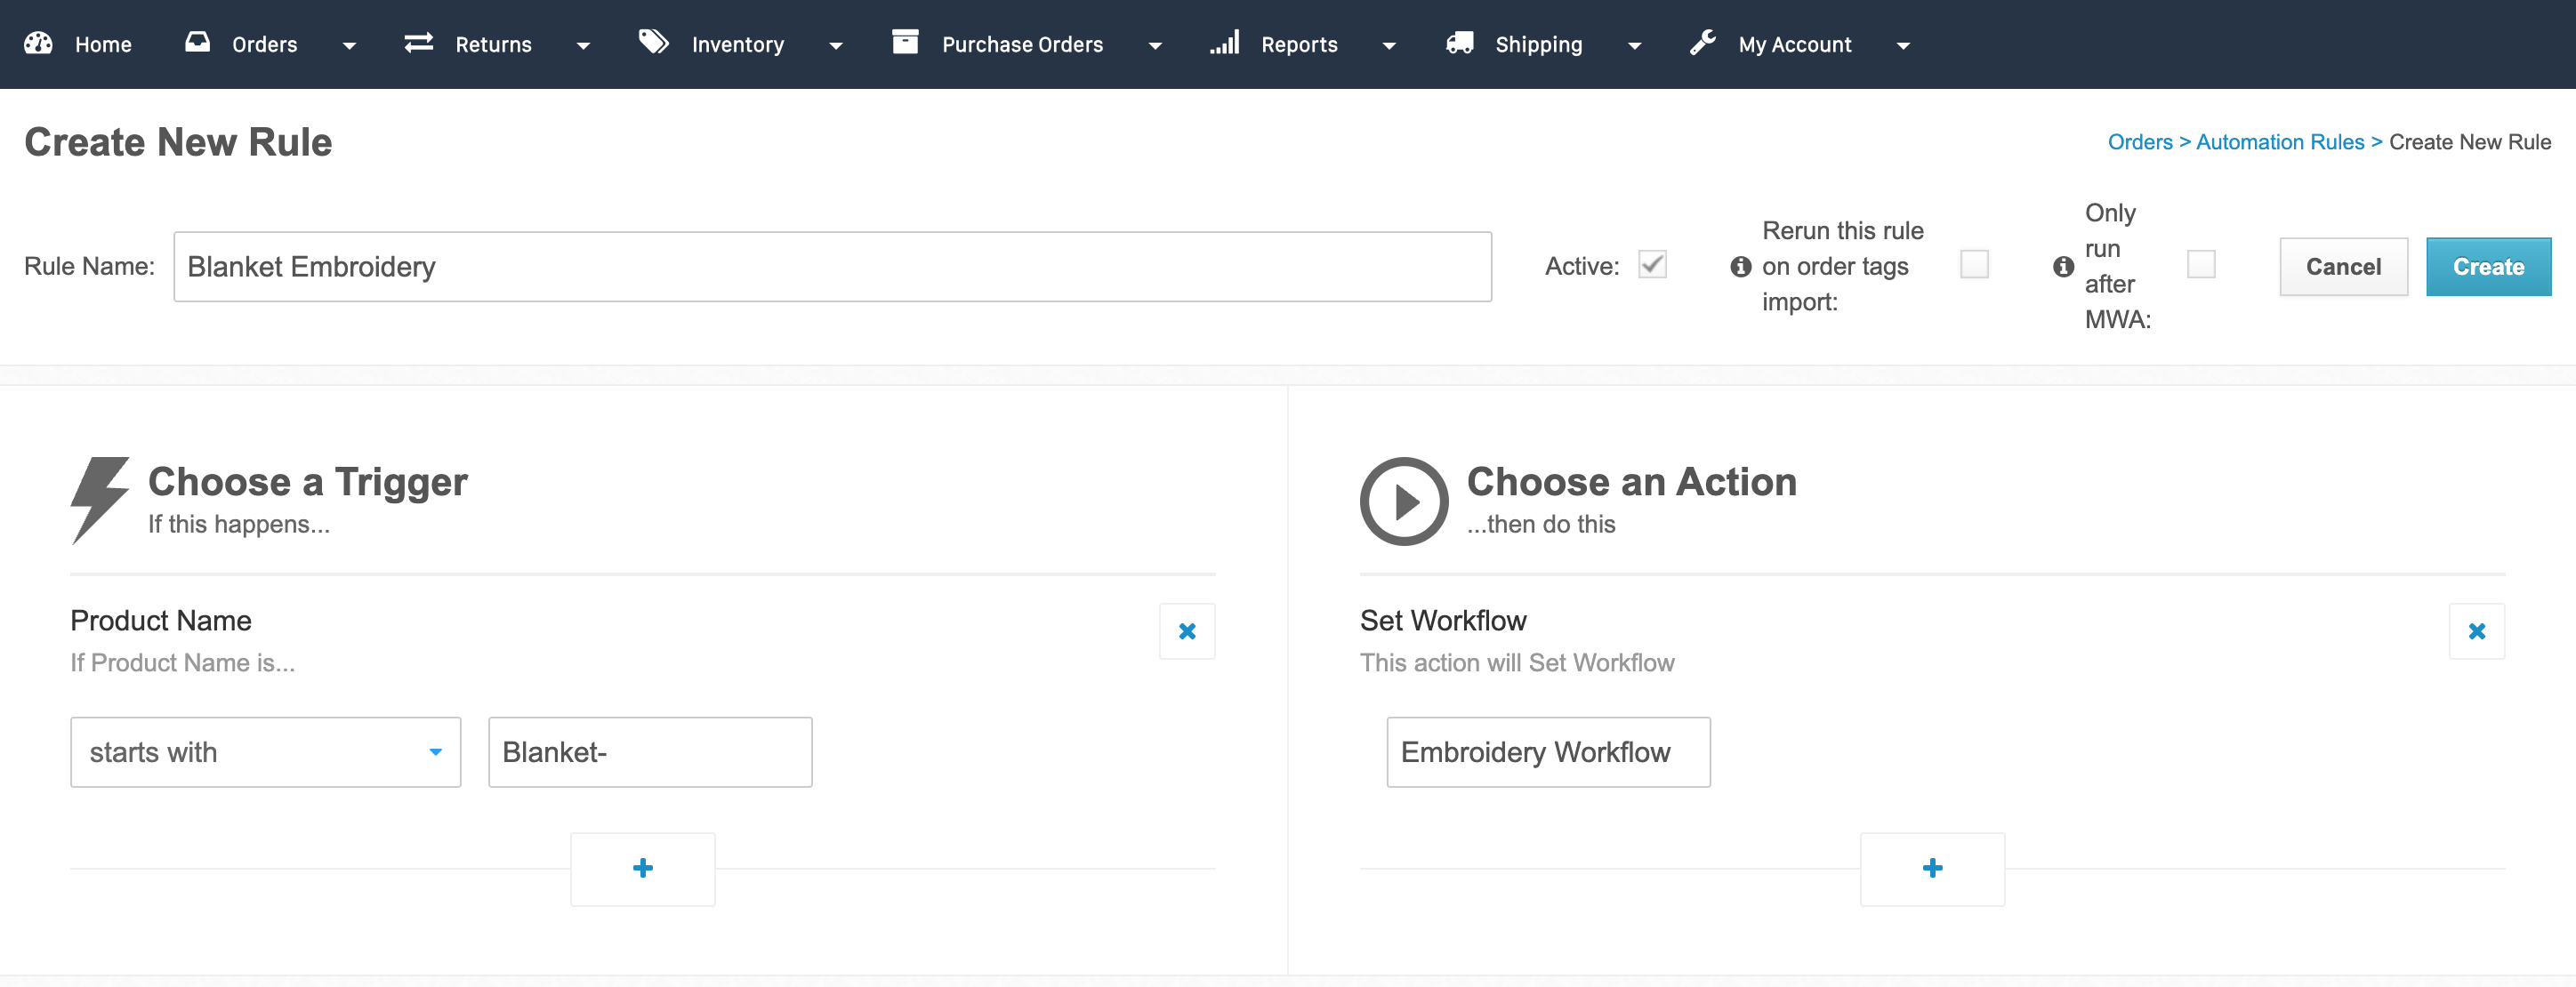This screenshot has height=987, width=2576.
Task: Open the 'starts with' condition dropdown
Action: 265,752
